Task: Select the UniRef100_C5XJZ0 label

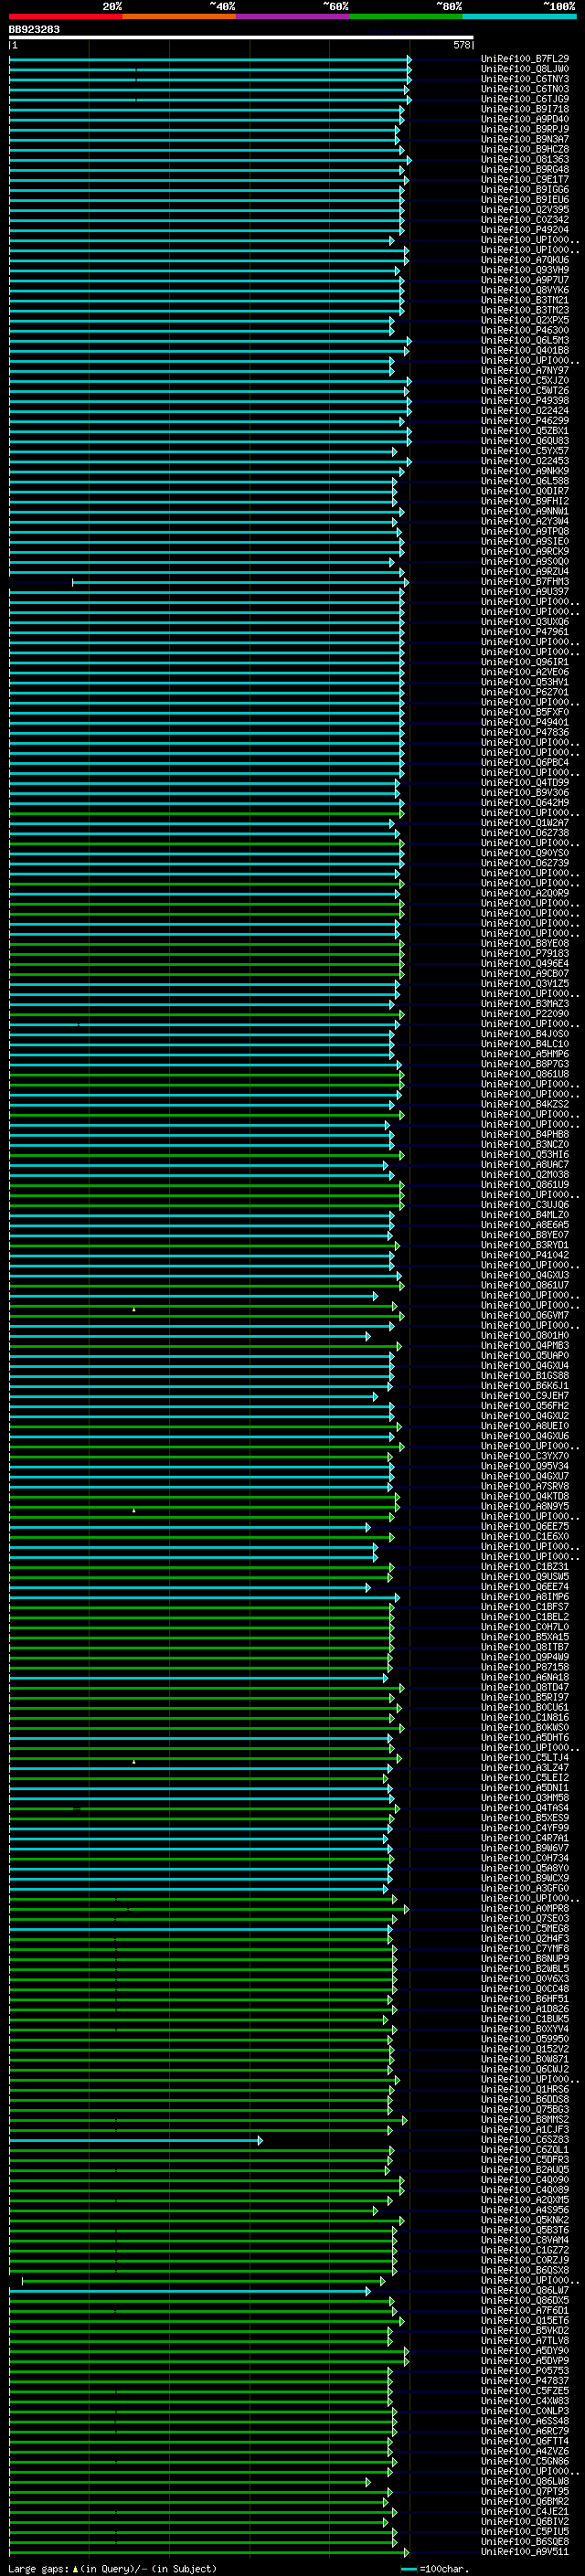Action: click(x=525, y=380)
